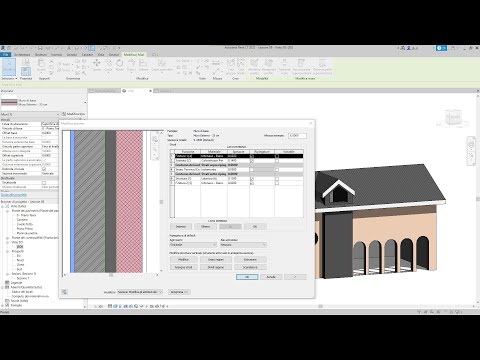Click the Revit application icon at top left
Viewport: 480px width, 360px height.
point(3,48)
